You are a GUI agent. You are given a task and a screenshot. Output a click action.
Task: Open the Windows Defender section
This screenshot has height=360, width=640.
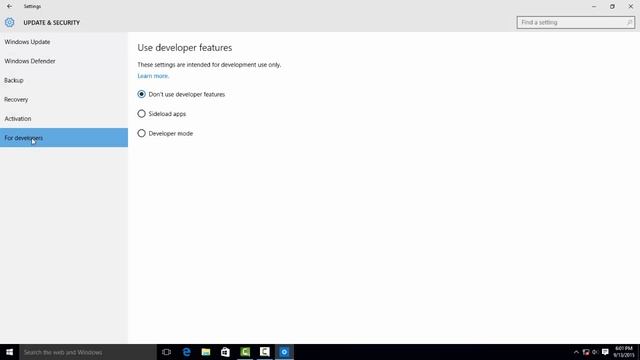click(x=64, y=61)
